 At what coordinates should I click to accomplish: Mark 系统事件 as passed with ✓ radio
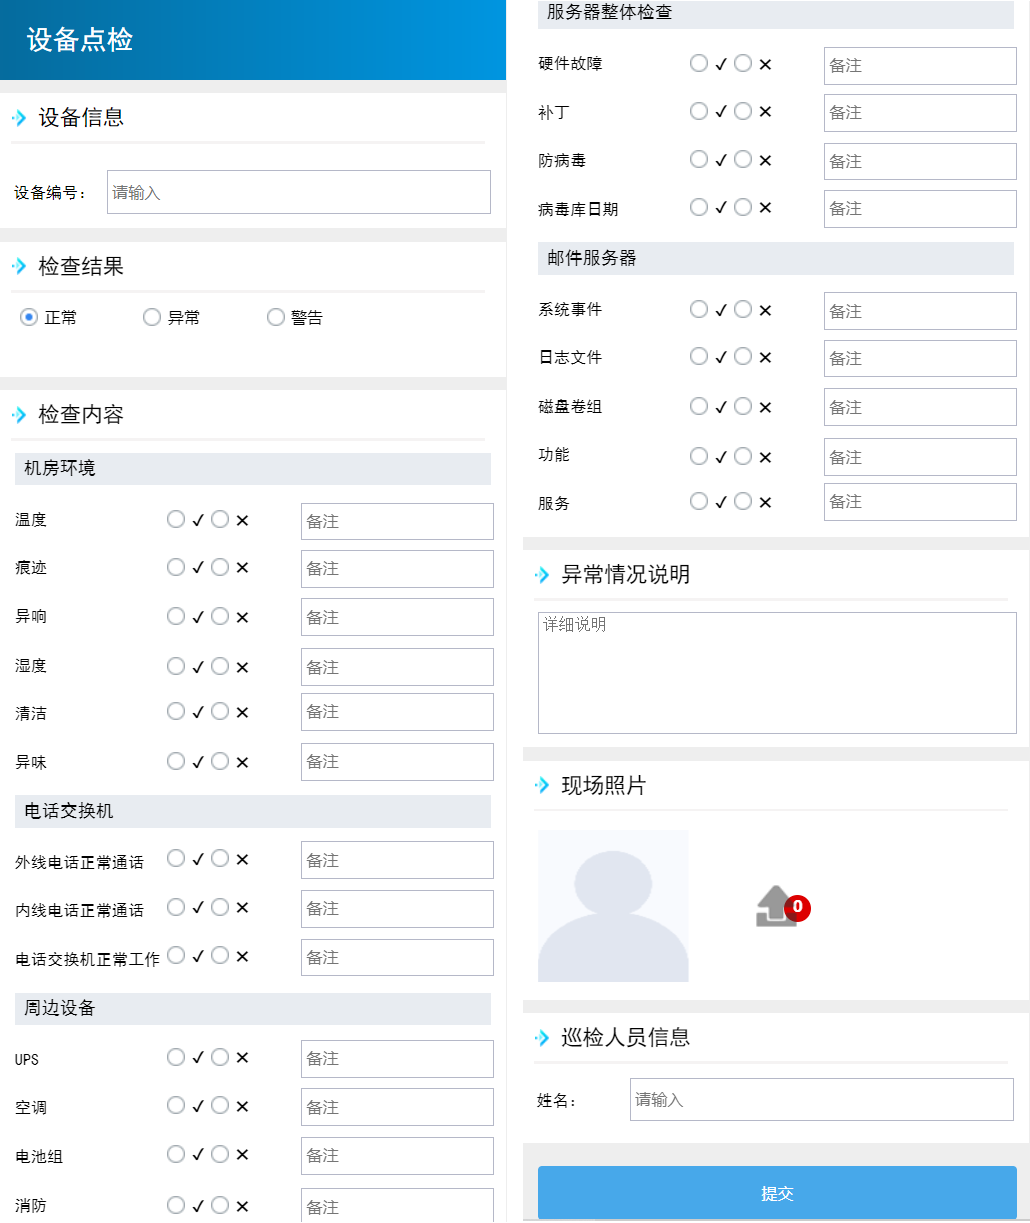point(699,309)
